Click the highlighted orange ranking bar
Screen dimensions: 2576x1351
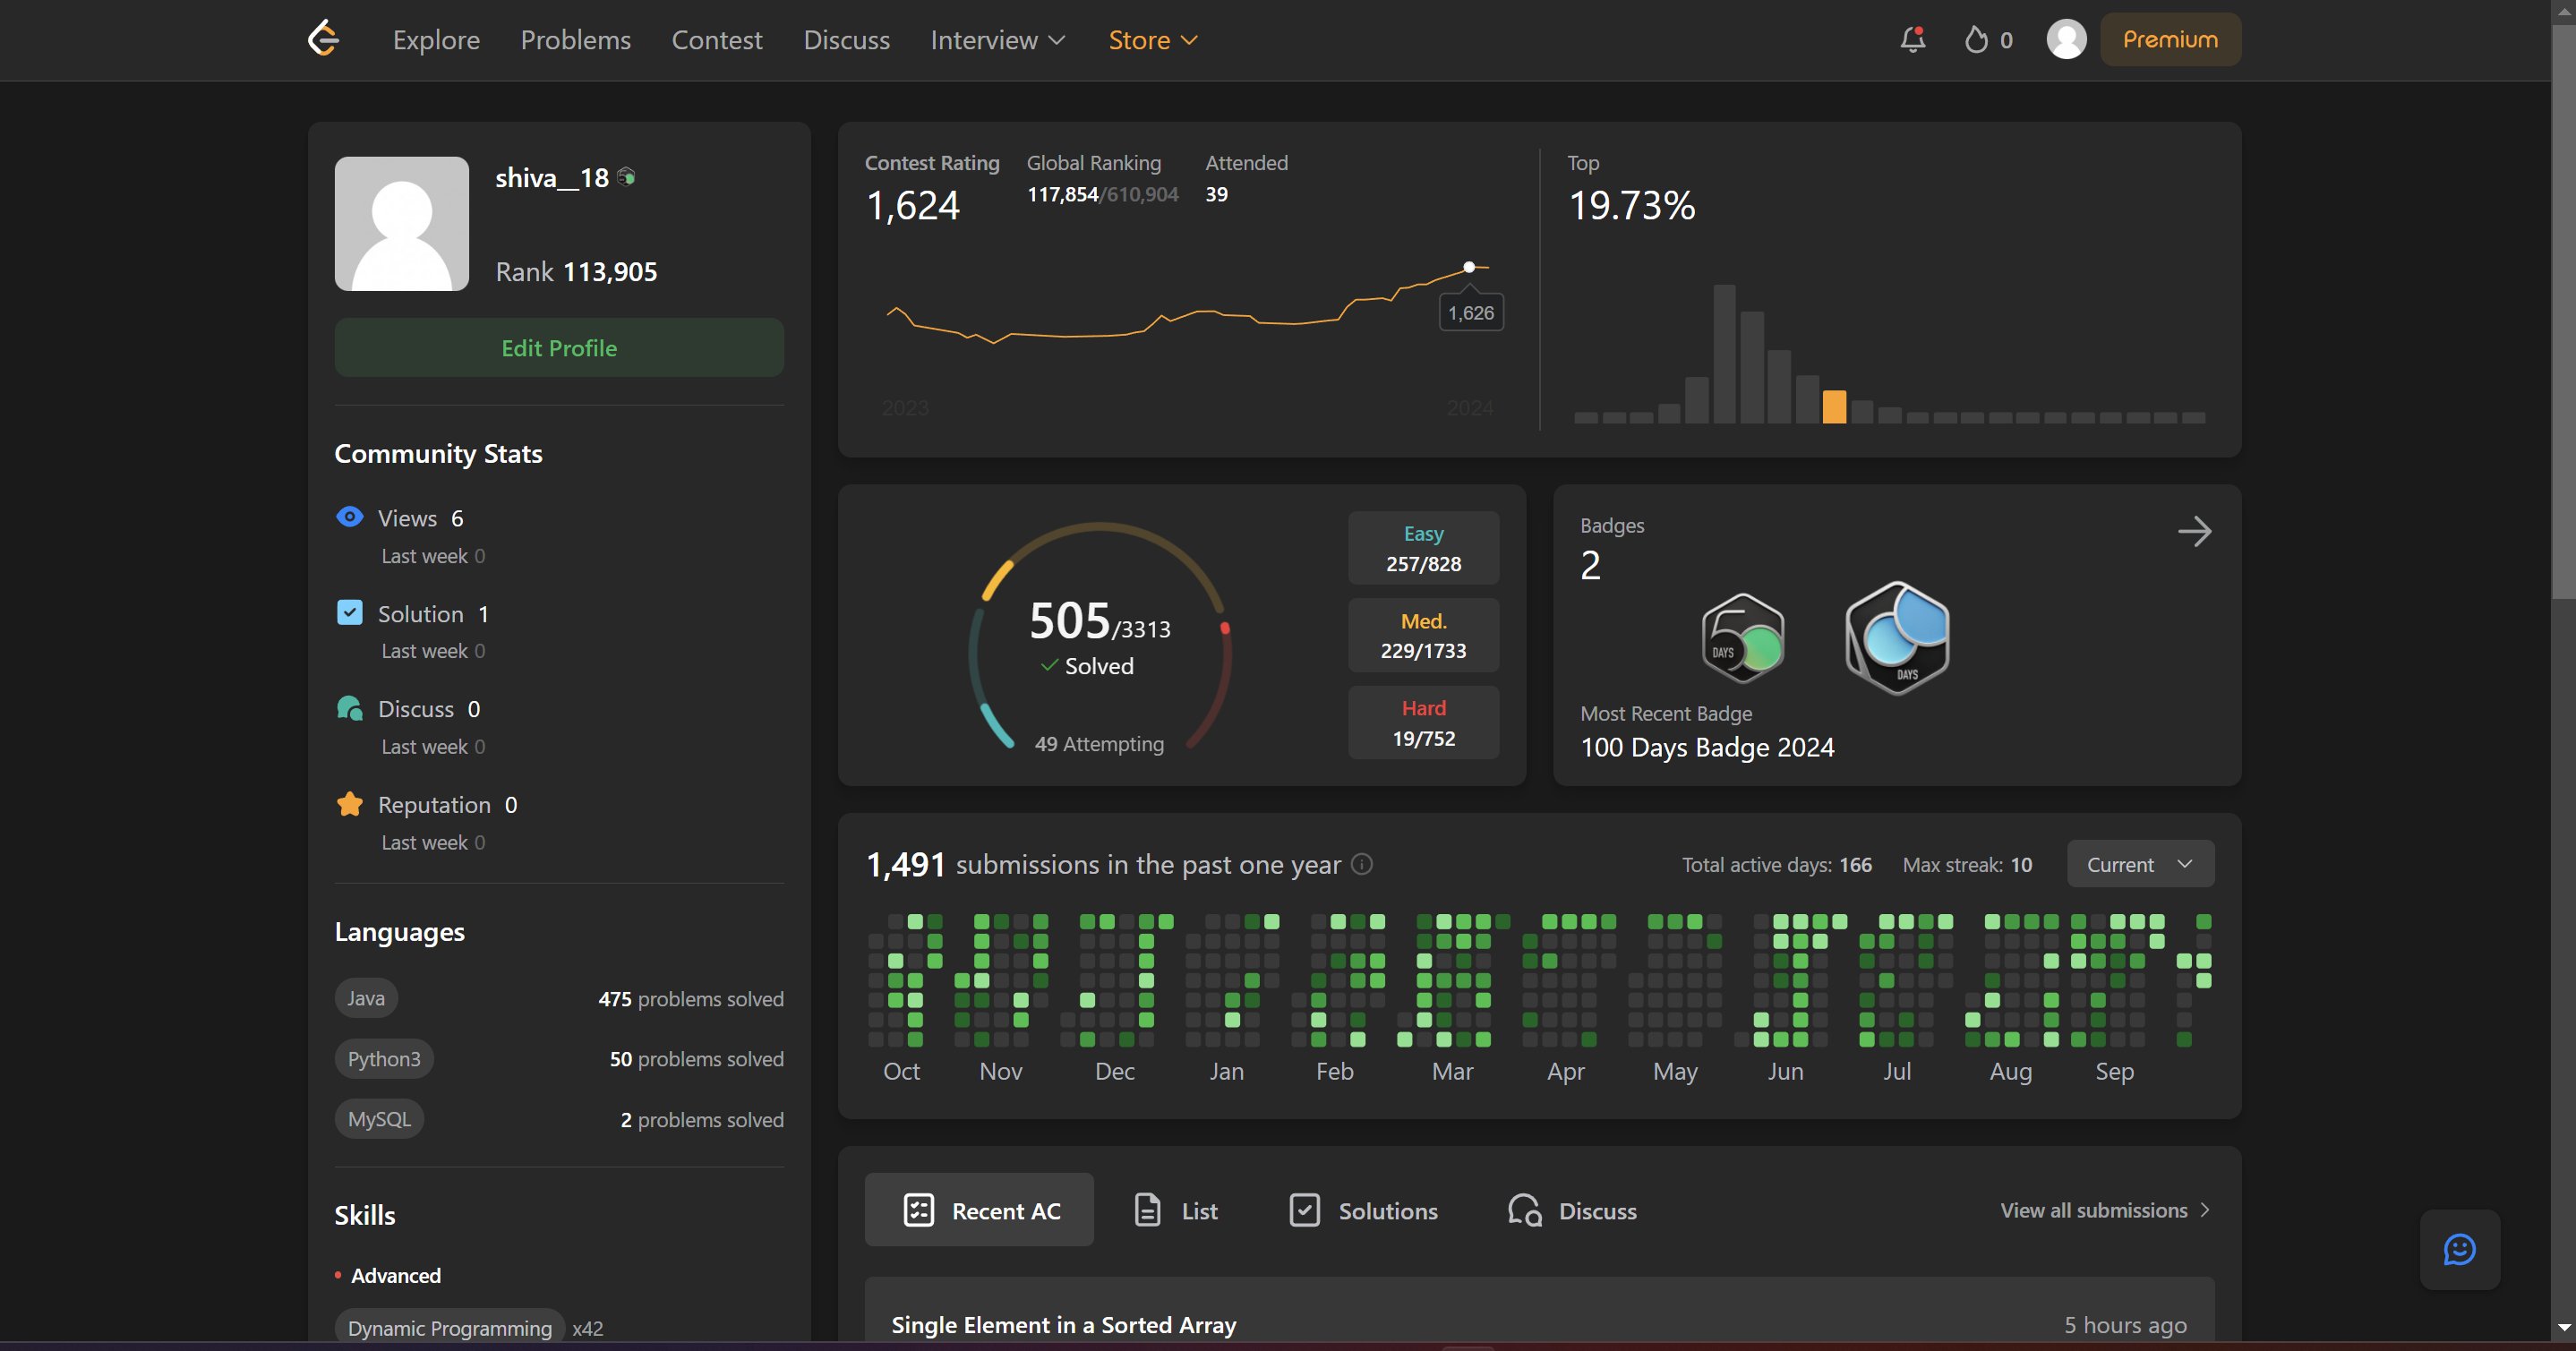click(x=1834, y=406)
